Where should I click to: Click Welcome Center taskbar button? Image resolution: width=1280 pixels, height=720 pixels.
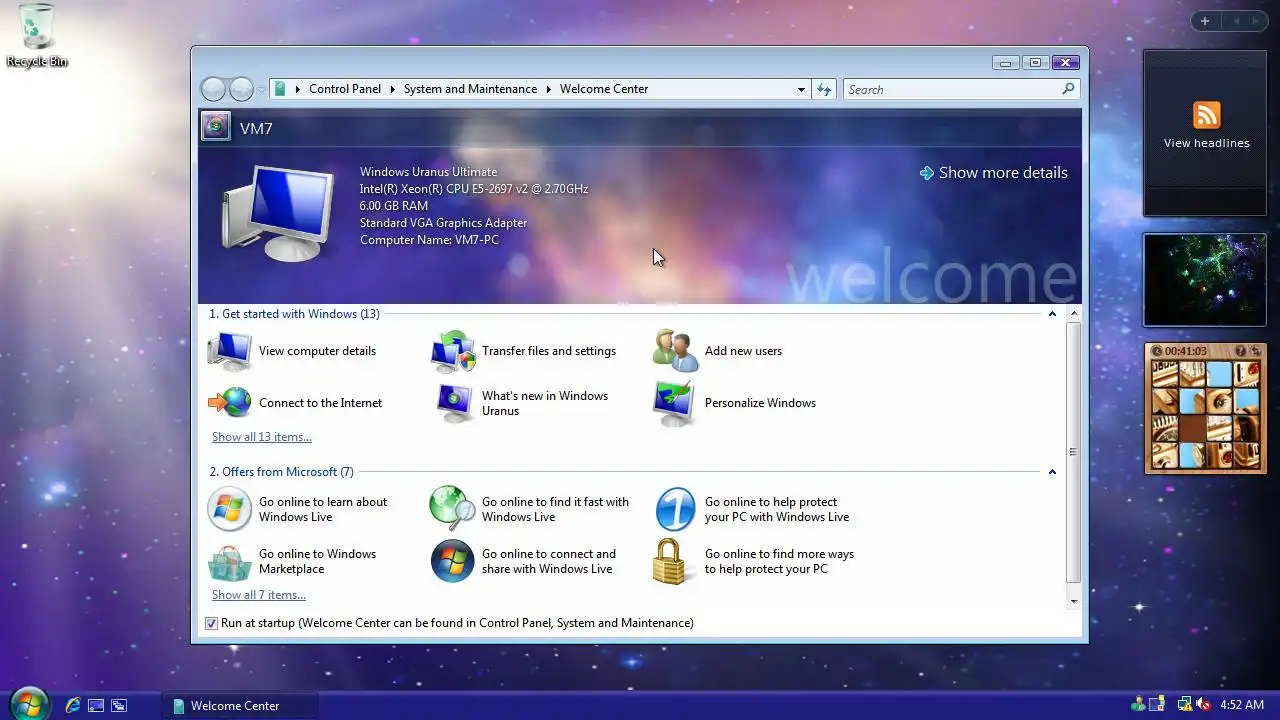coord(240,705)
